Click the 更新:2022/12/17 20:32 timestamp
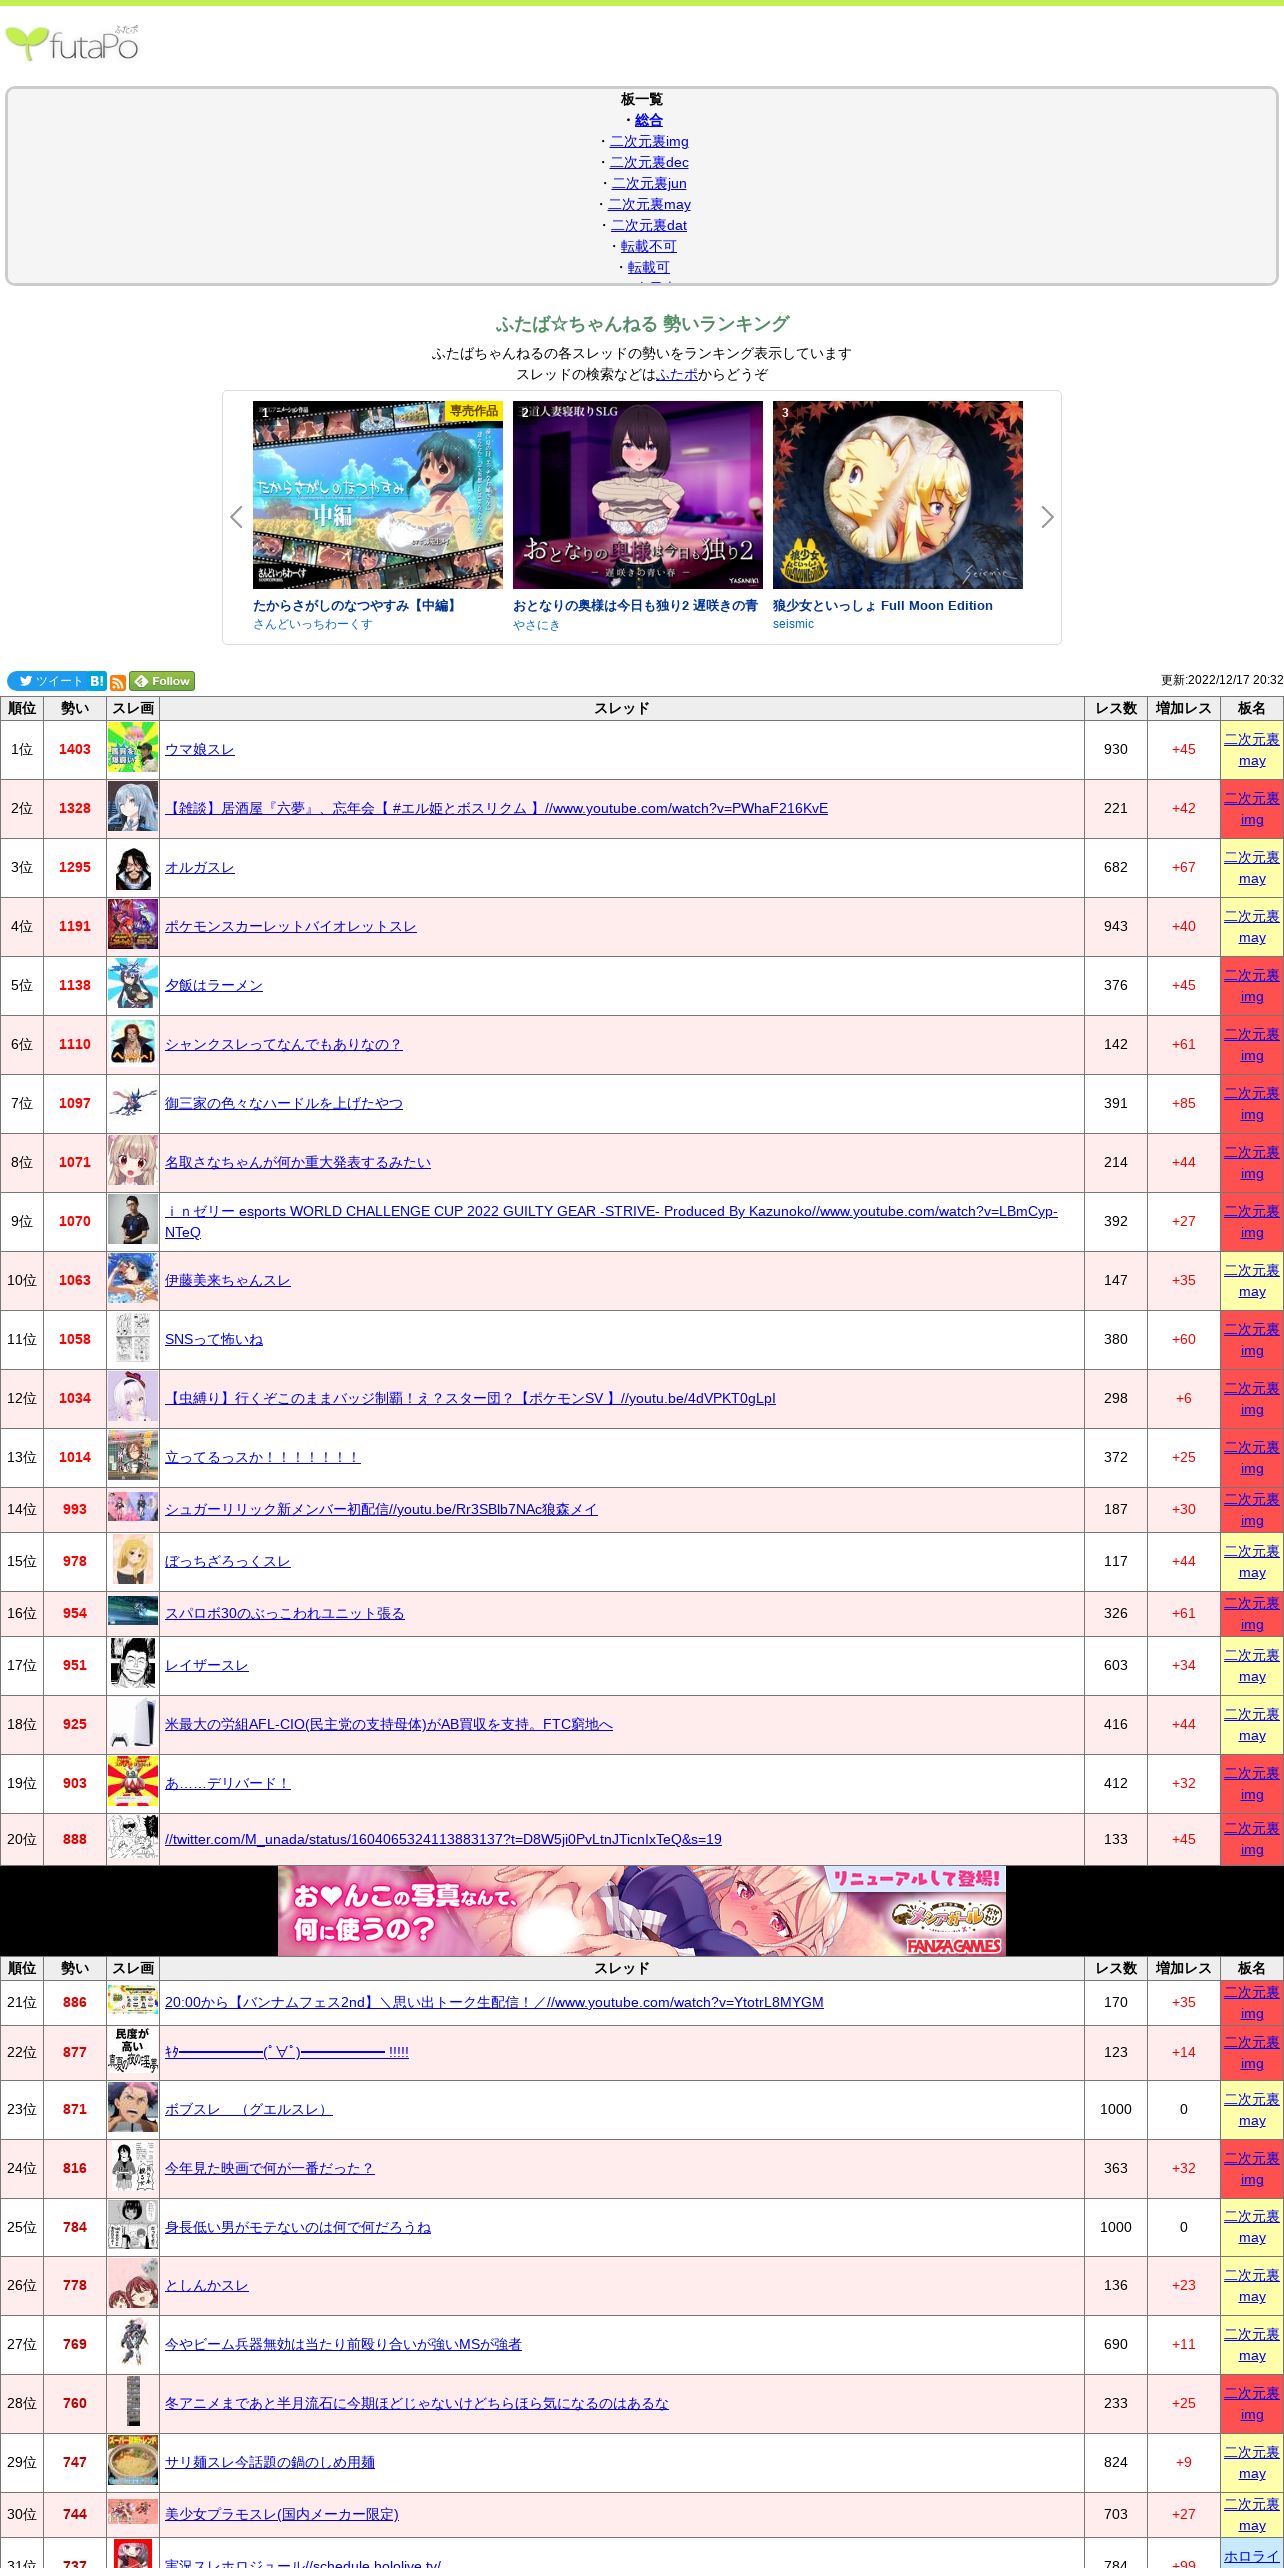This screenshot has width=1284, height=2568. (x=1222, y=680)
